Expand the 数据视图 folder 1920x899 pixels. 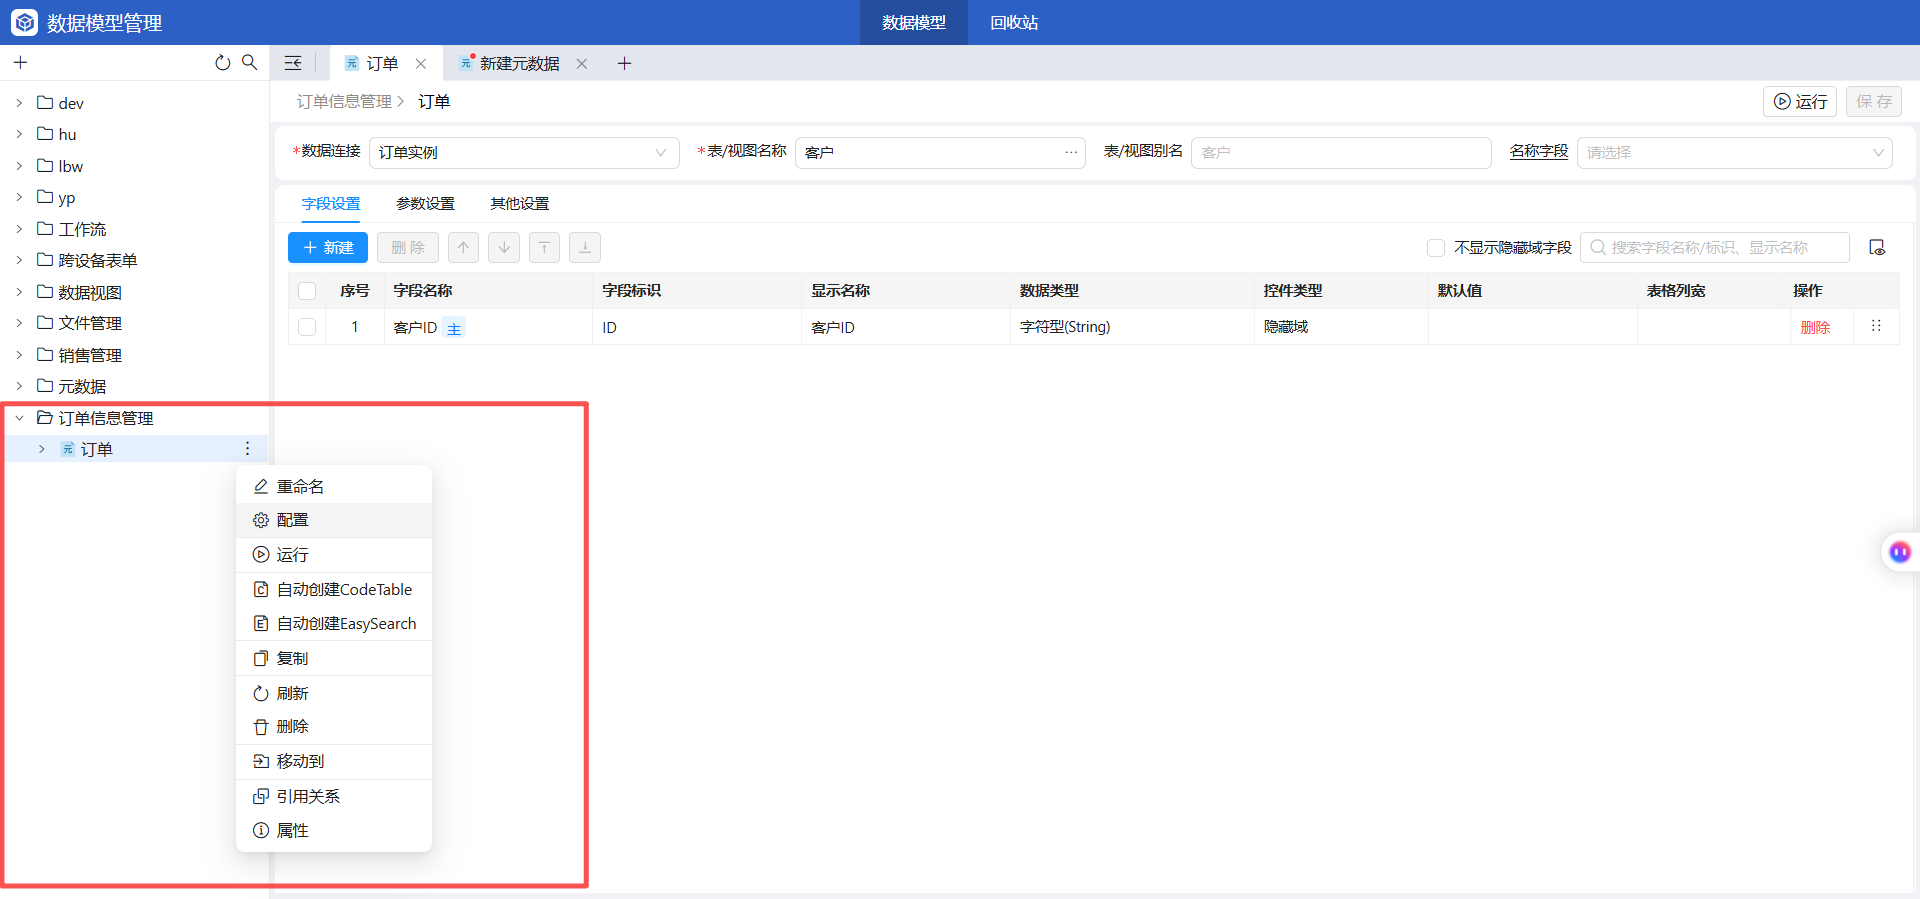click(x=19, y=292)
